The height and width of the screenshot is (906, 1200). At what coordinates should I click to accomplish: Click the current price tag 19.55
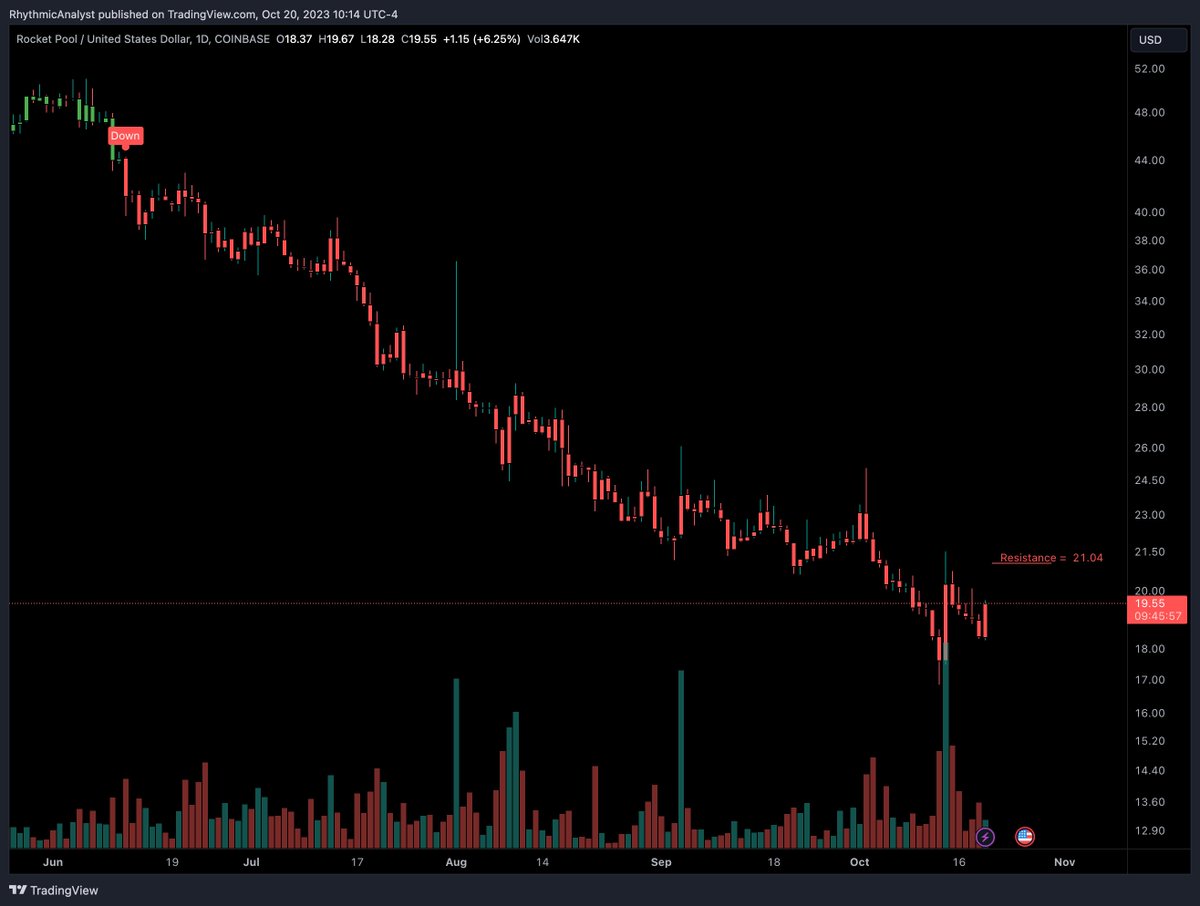[1155, 603]
